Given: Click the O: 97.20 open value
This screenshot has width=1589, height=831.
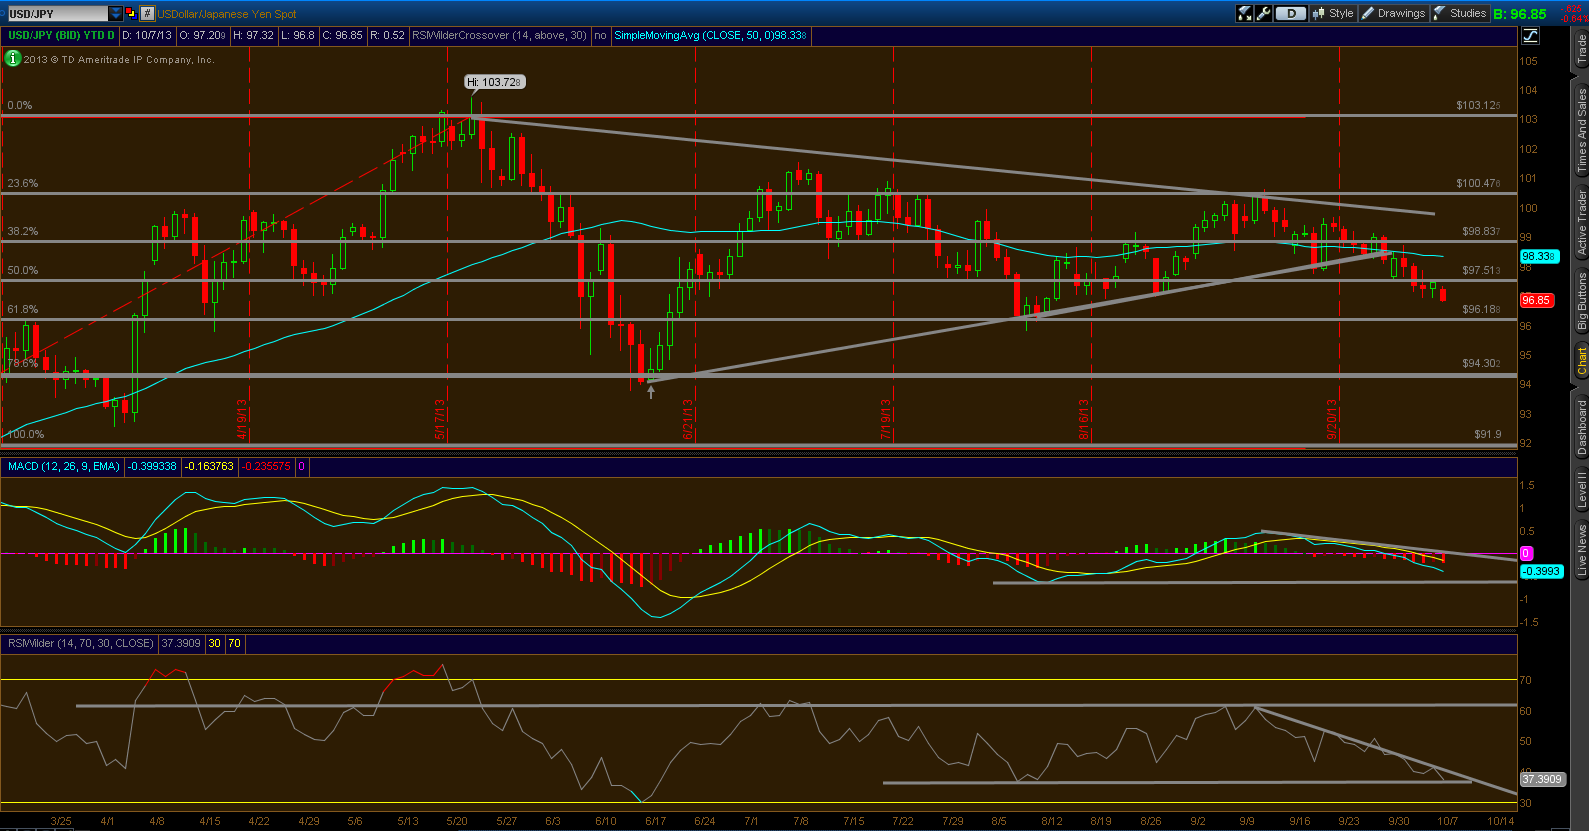Looking at the screenshot, I should (203, 35).
